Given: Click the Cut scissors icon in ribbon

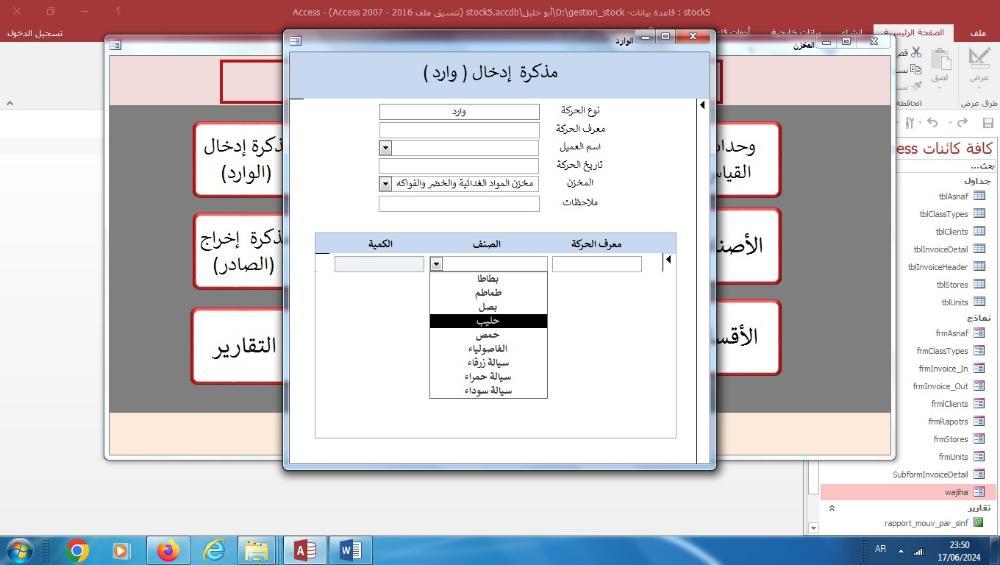Looking at the screenshot, I should (x=916, y=52).
